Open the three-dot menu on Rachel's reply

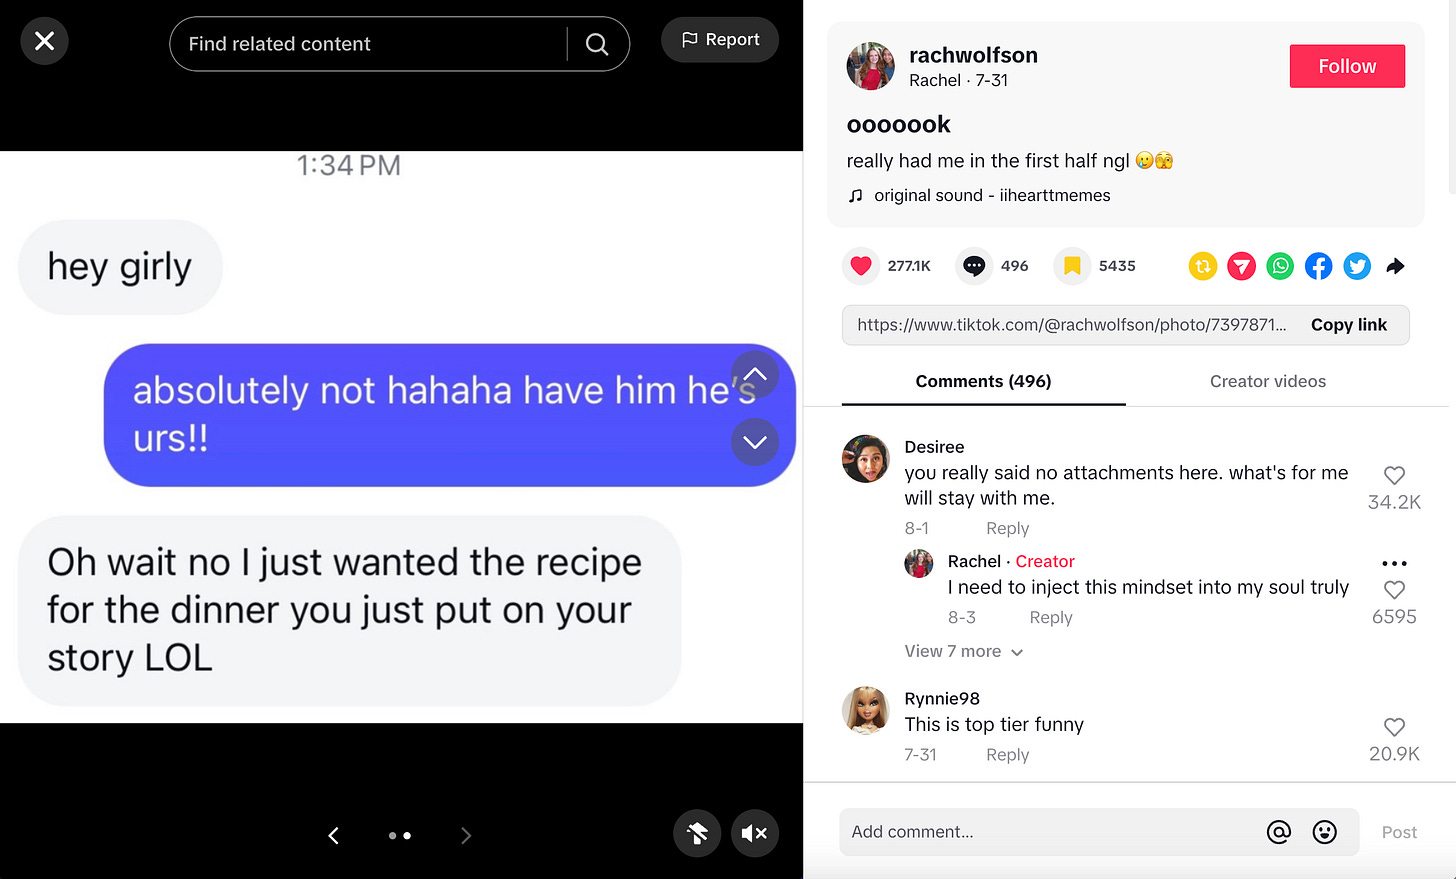1394,564
